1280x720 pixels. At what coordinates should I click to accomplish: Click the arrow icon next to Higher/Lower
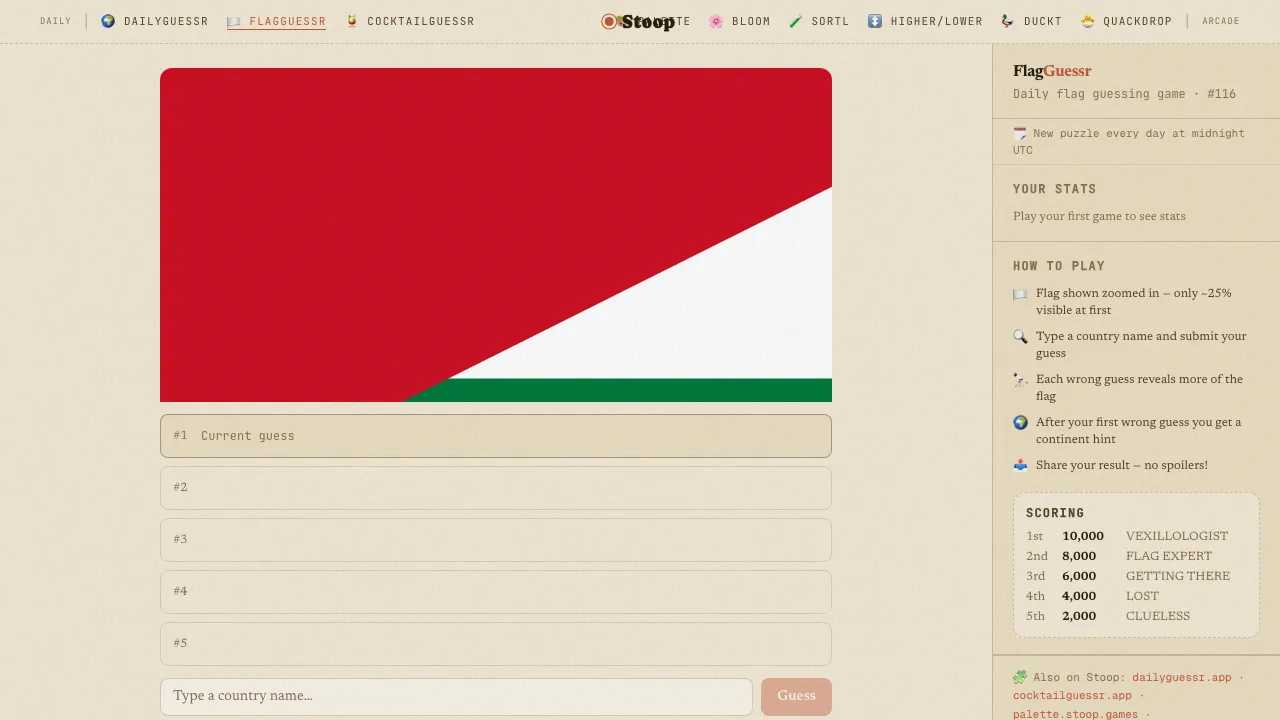[875, 21]
